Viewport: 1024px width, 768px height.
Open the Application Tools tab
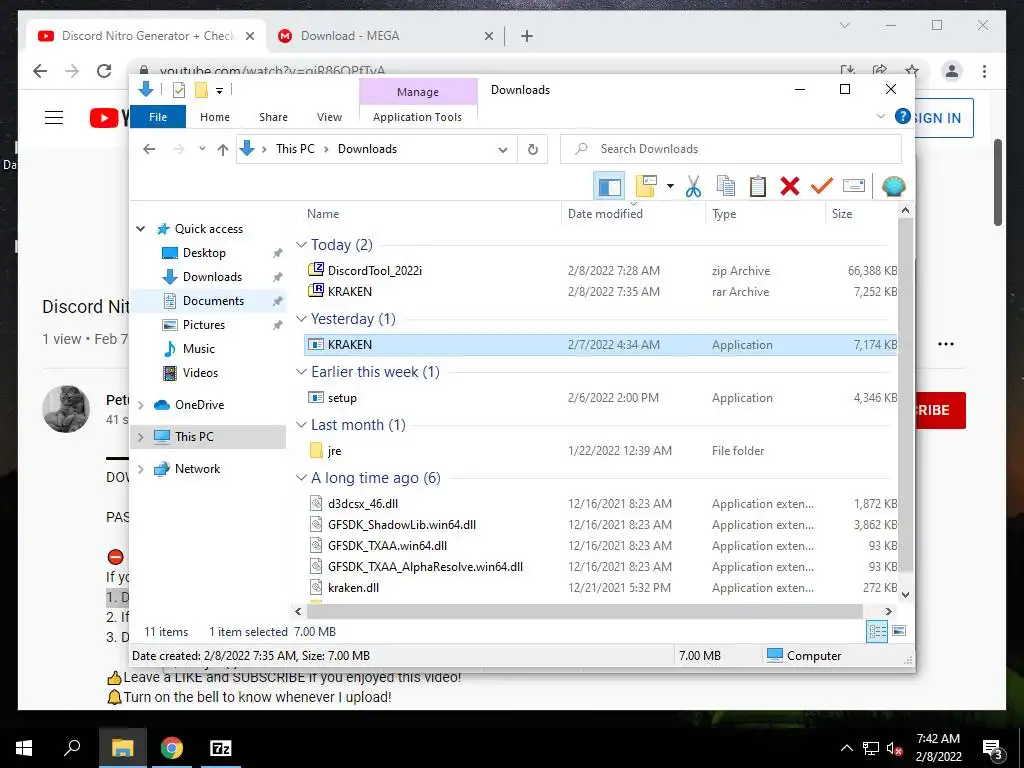point(417,117)
